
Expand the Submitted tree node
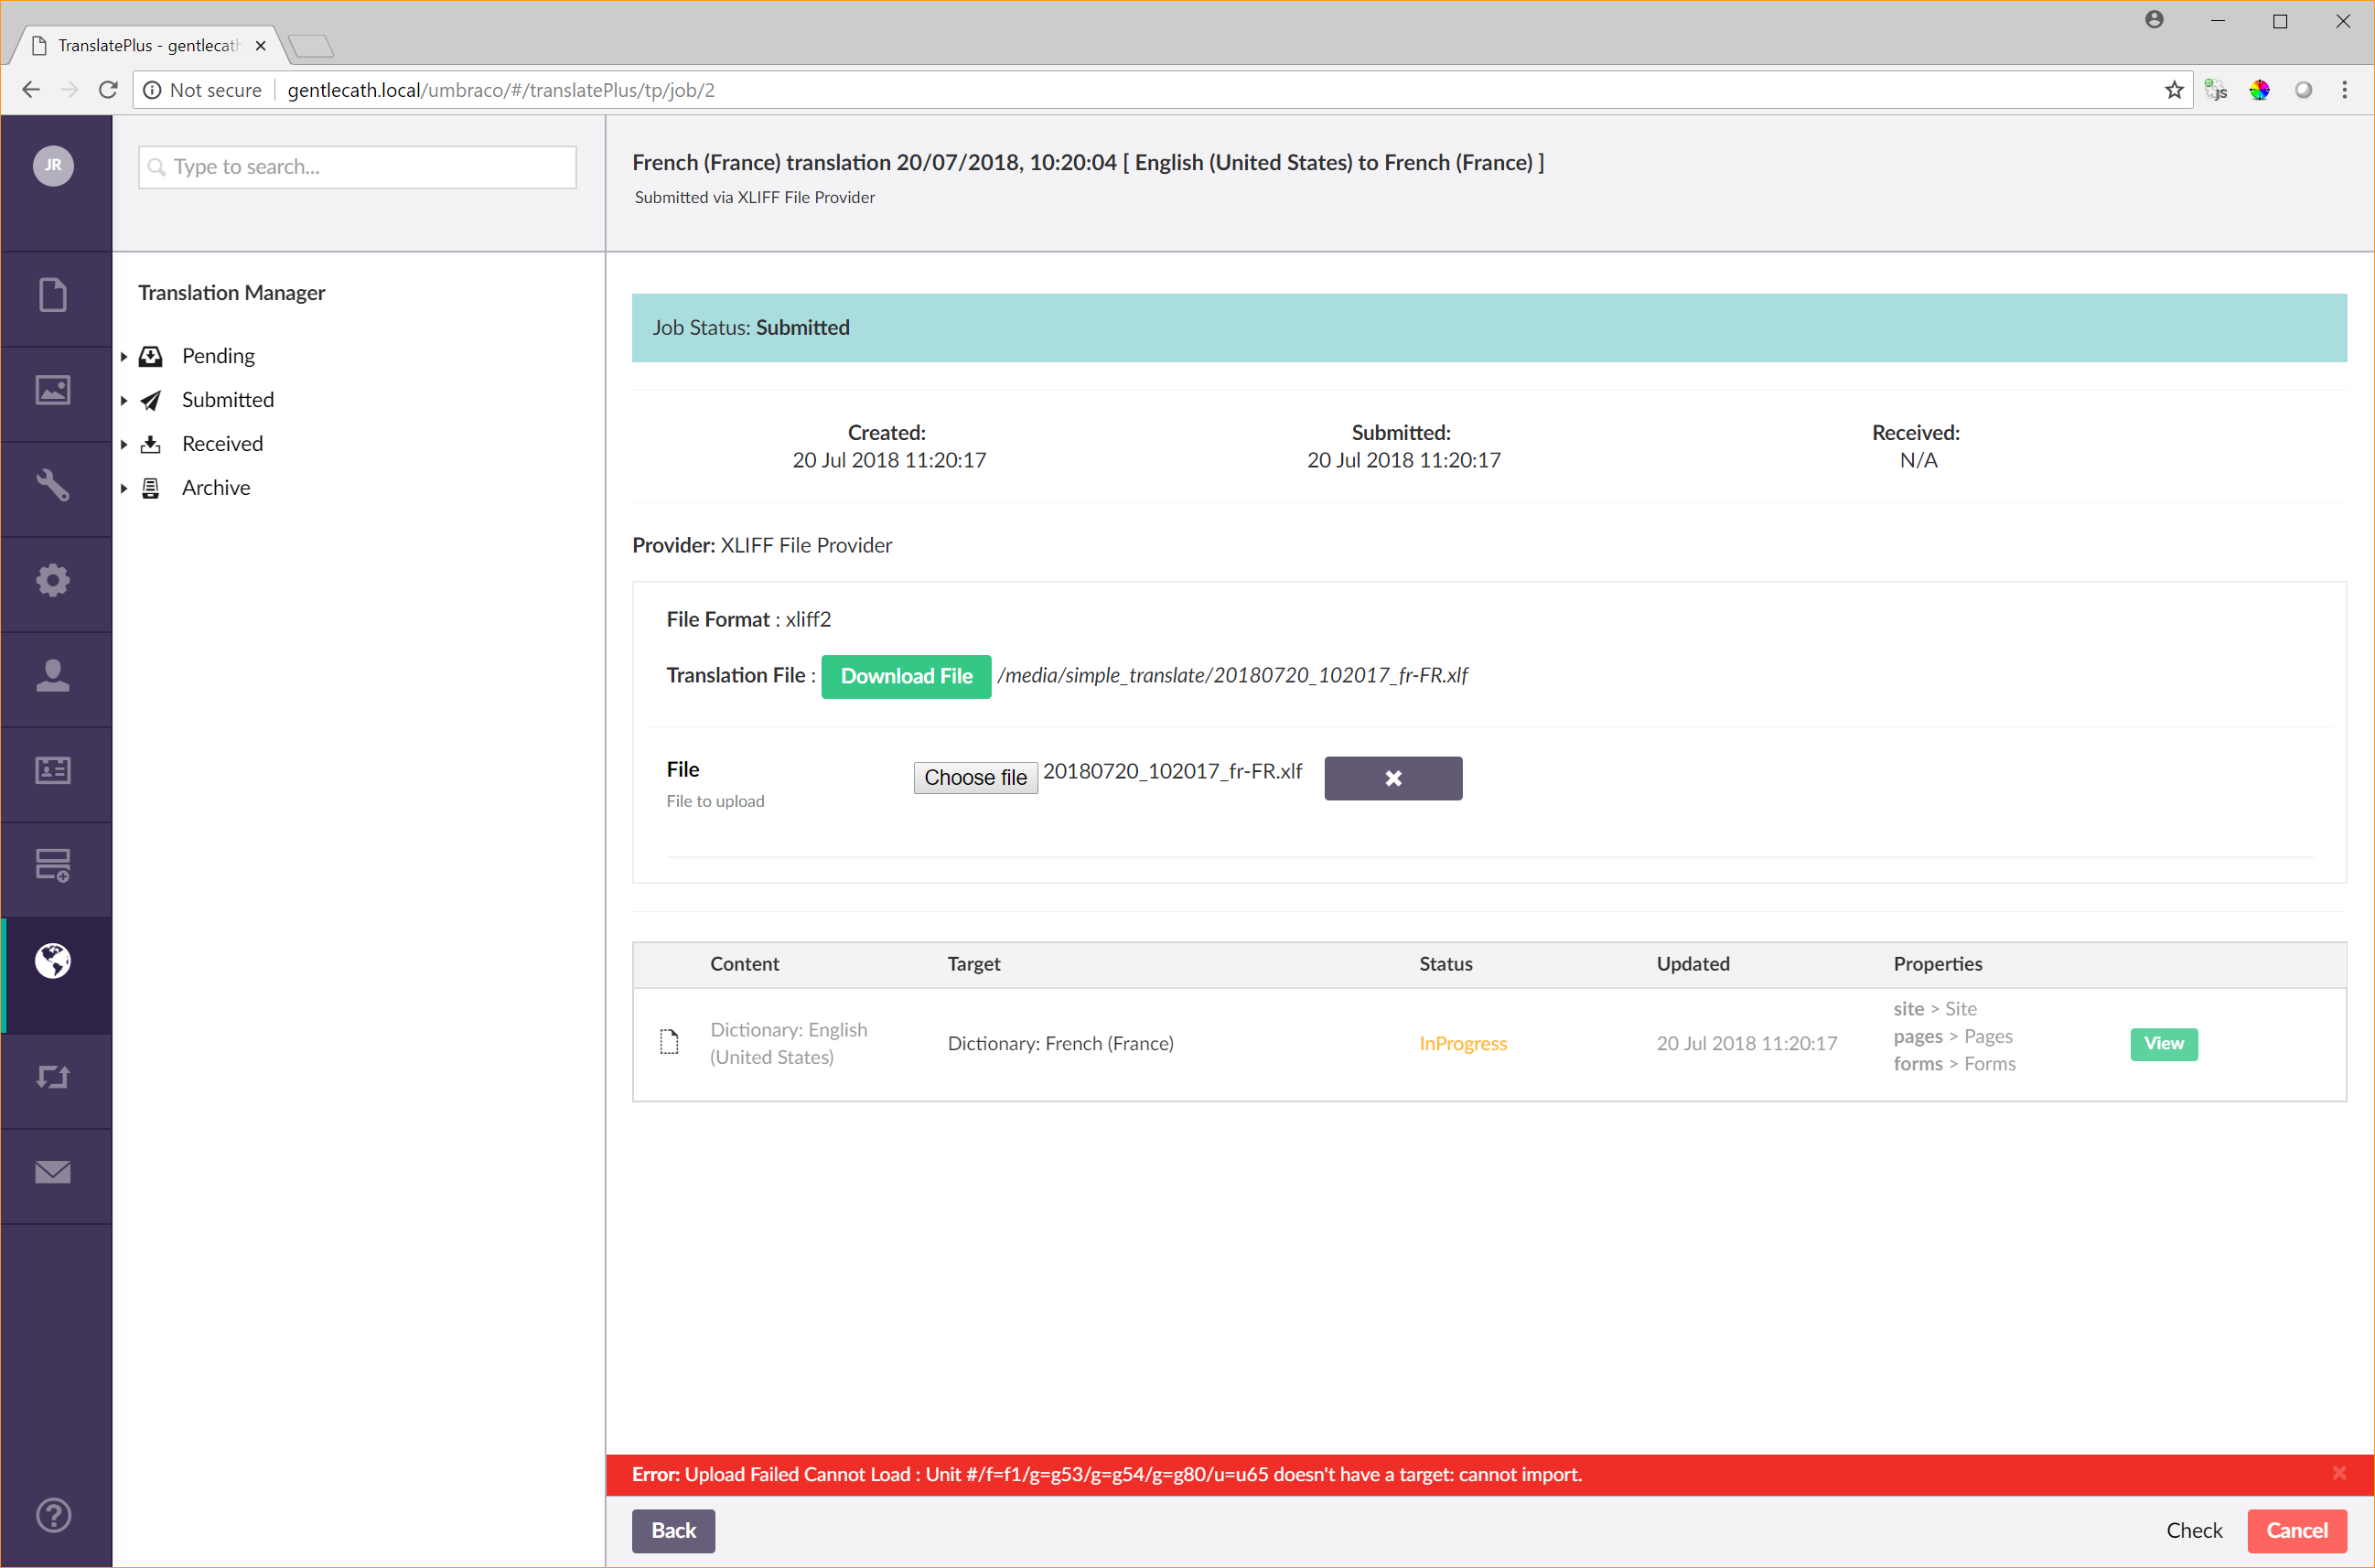coord(124,401)
